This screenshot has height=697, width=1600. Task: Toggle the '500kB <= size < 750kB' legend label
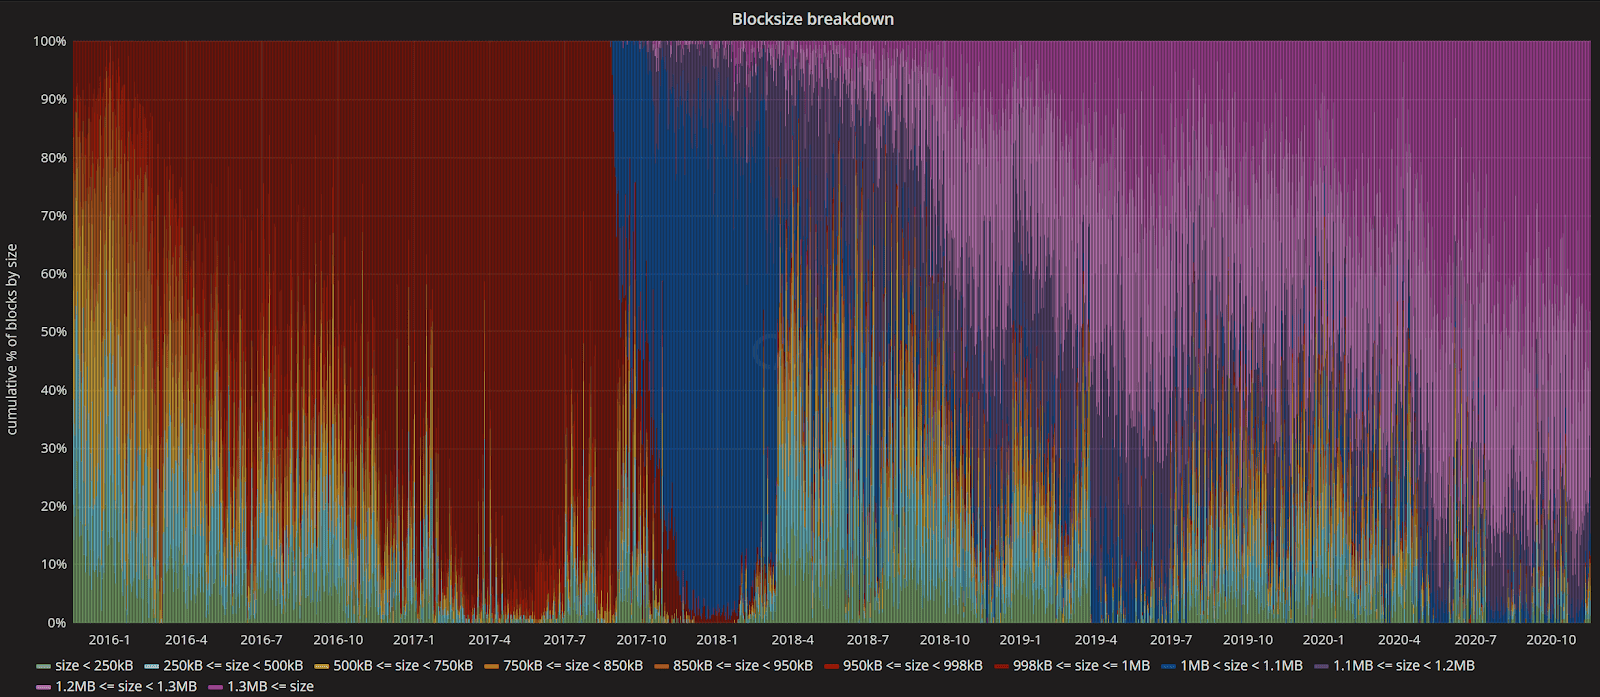click(403, 666)
